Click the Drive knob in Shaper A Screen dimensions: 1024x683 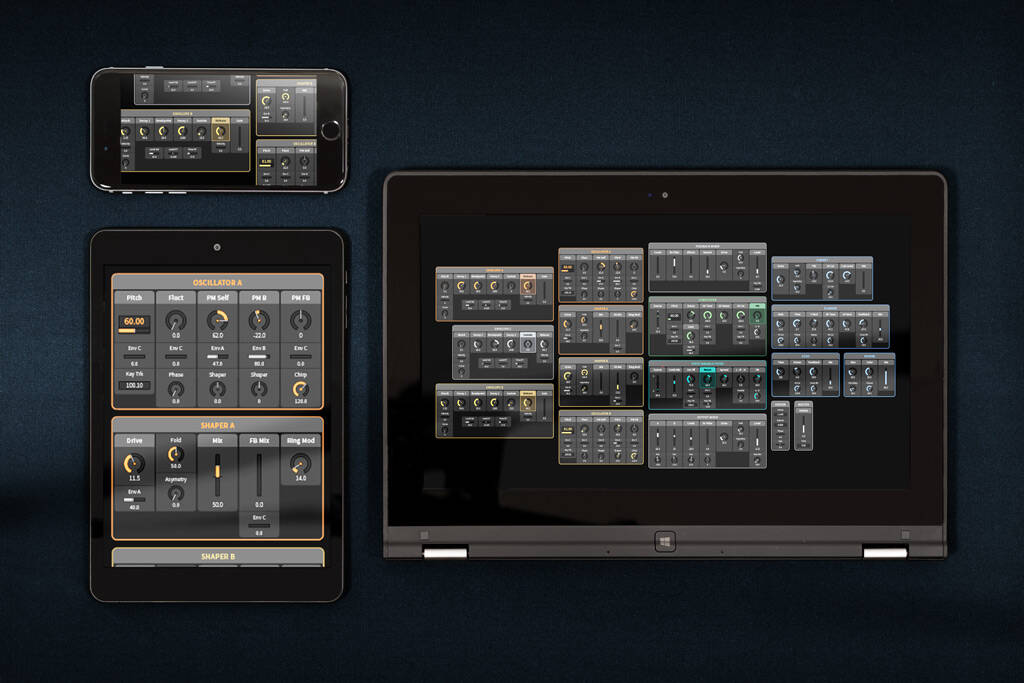point(134,464)
